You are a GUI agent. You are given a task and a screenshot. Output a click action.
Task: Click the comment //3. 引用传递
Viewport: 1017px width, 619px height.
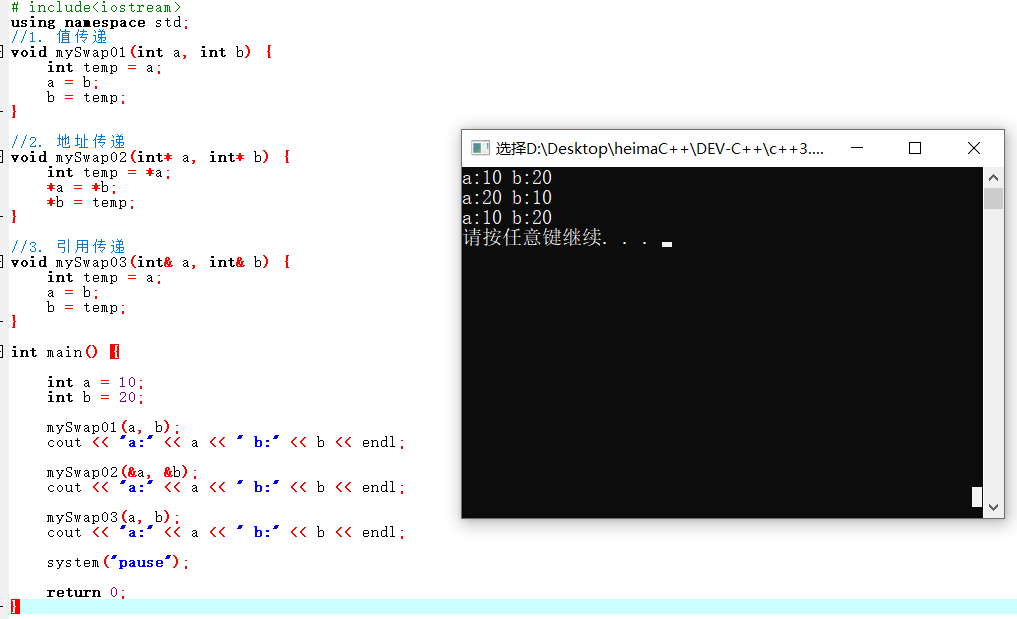[x=68, y=247]
